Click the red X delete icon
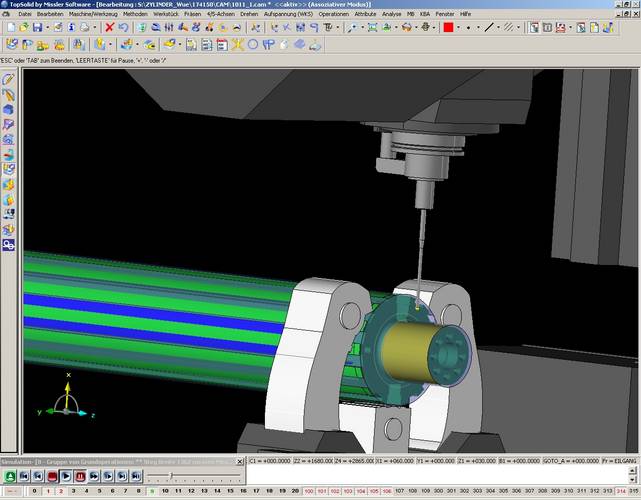The width and height of the screenshot is (641, 500). point(110,27)
